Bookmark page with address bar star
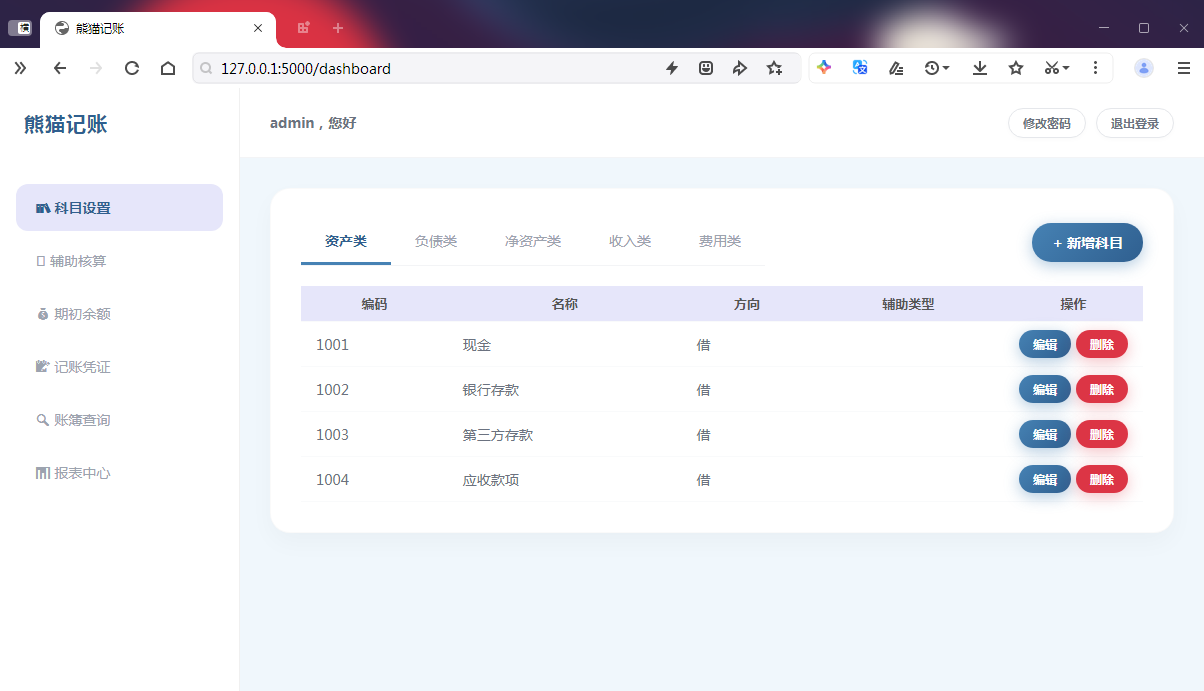The height and width of the screenshot is (691, 1204). pos(774,68)
